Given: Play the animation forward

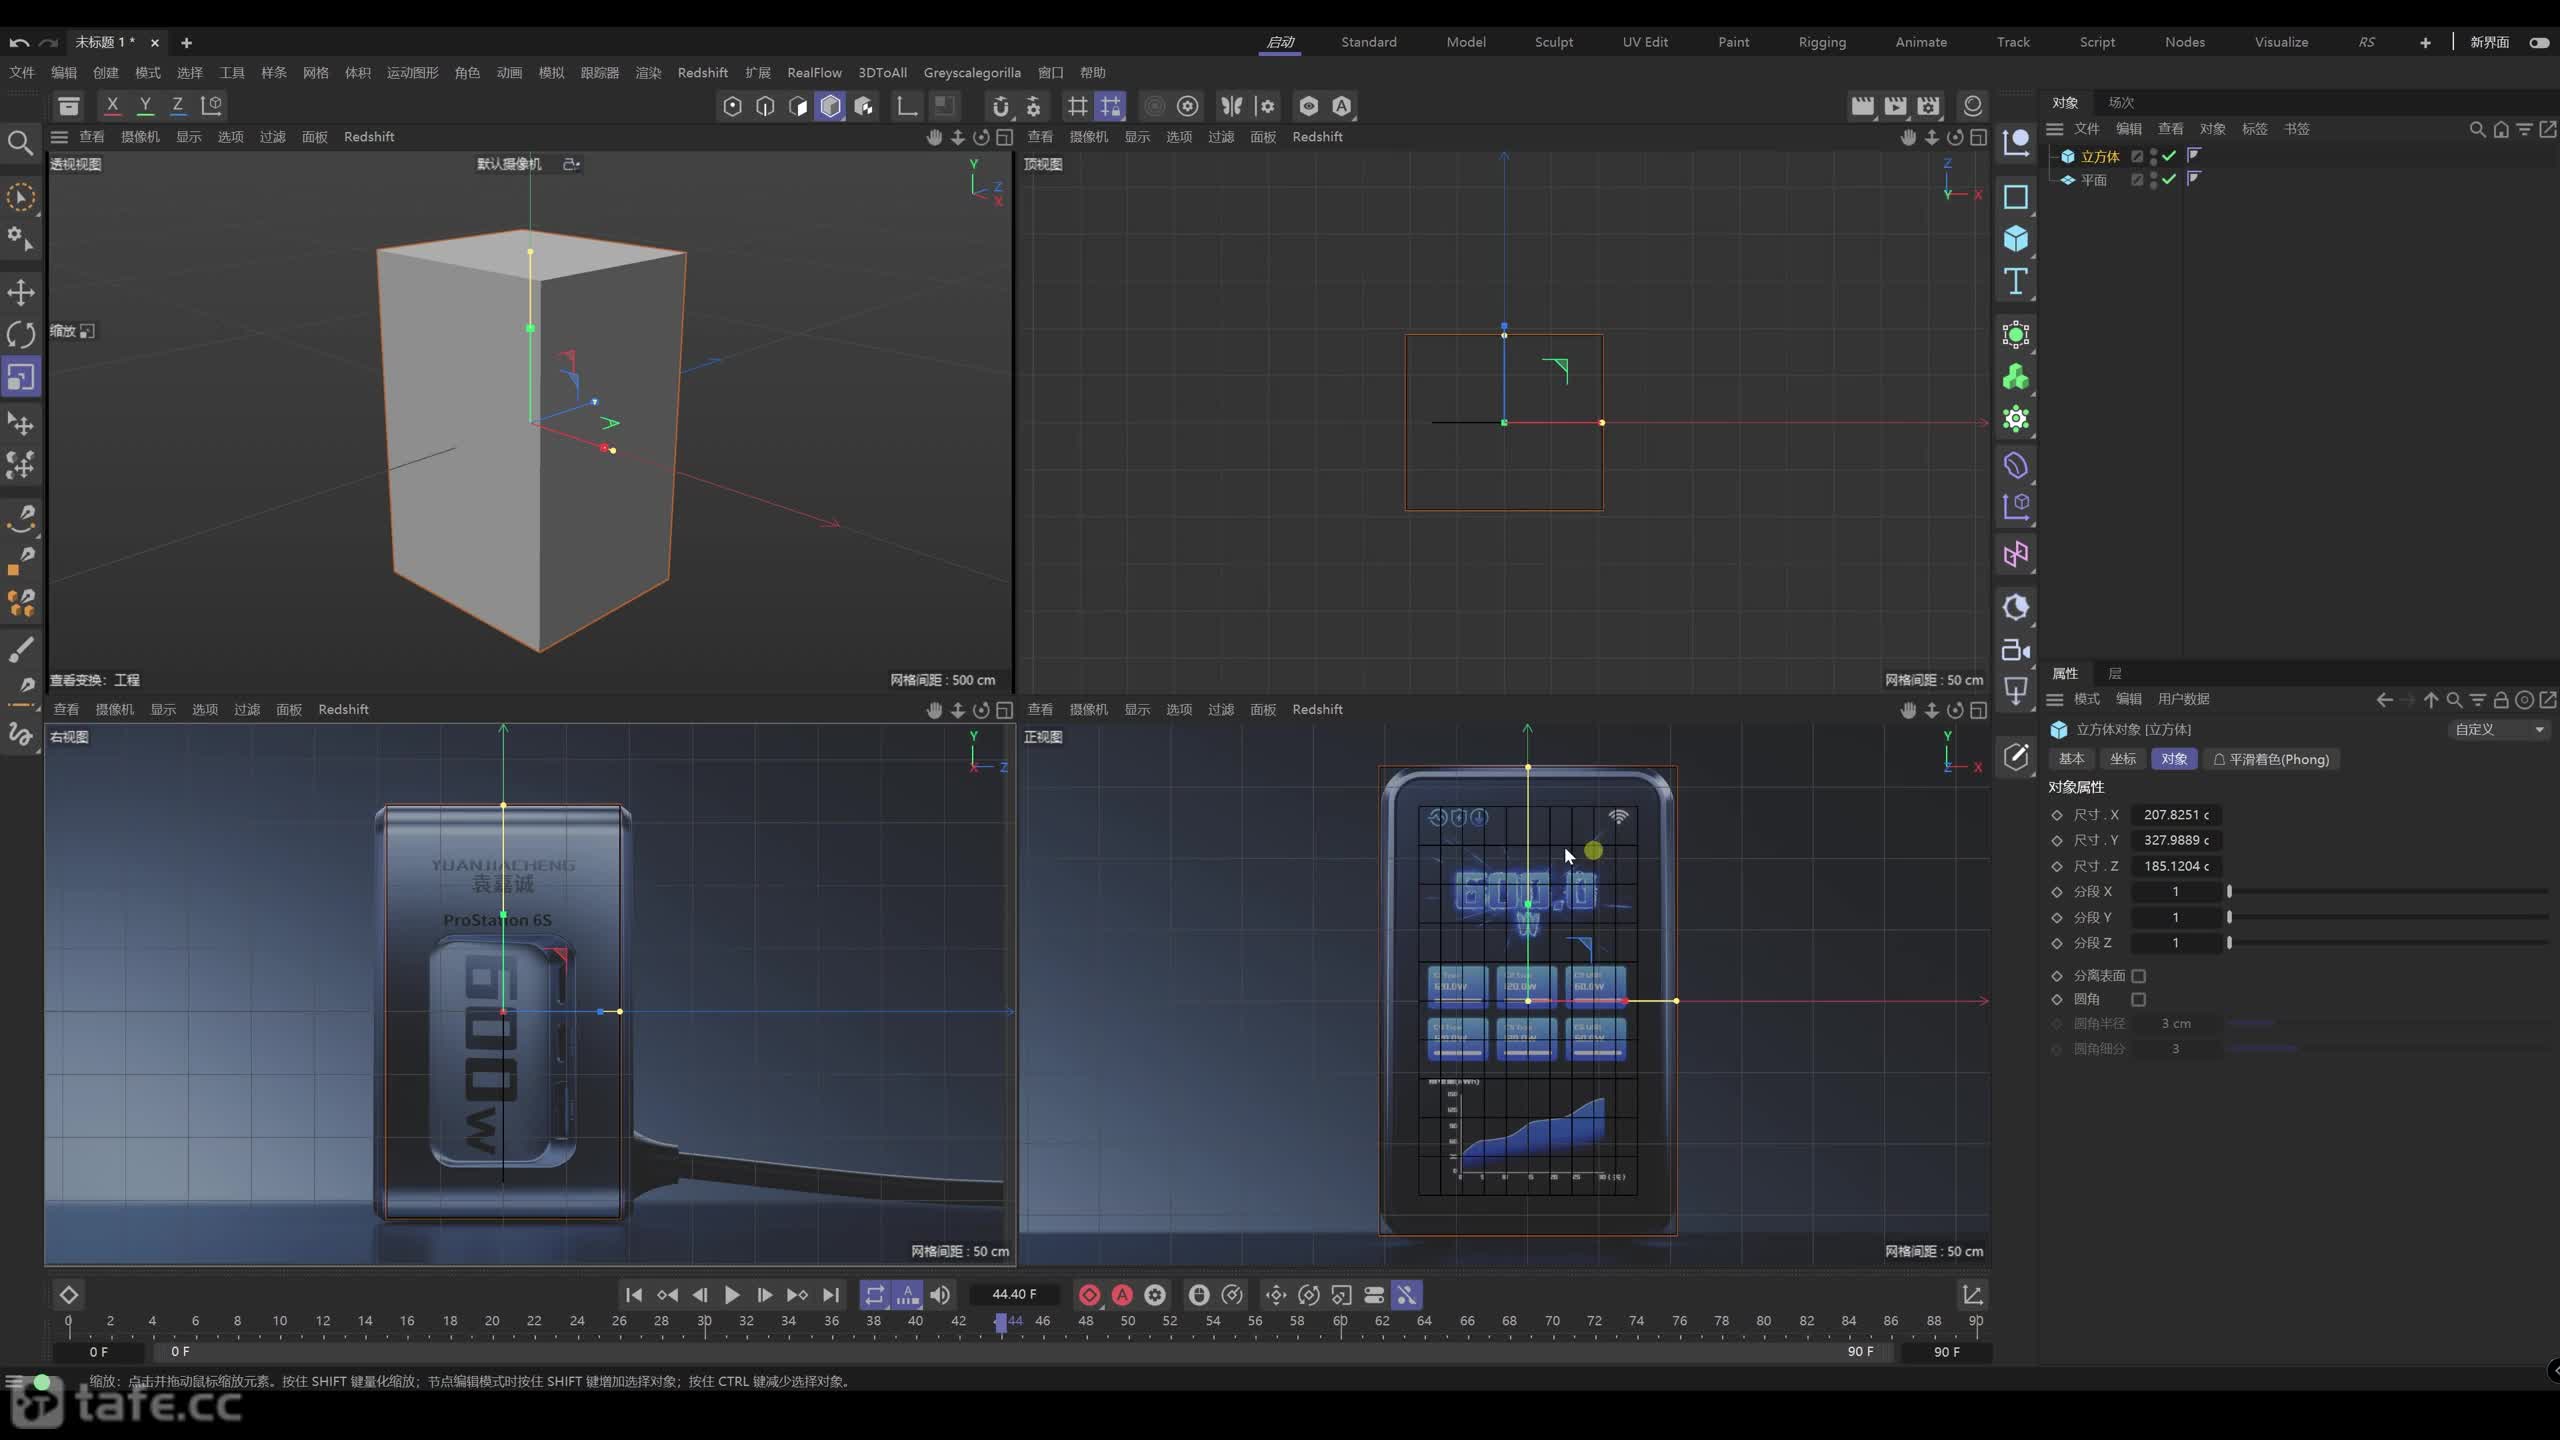Looking at the screenshot, I should pos(732,1295).
